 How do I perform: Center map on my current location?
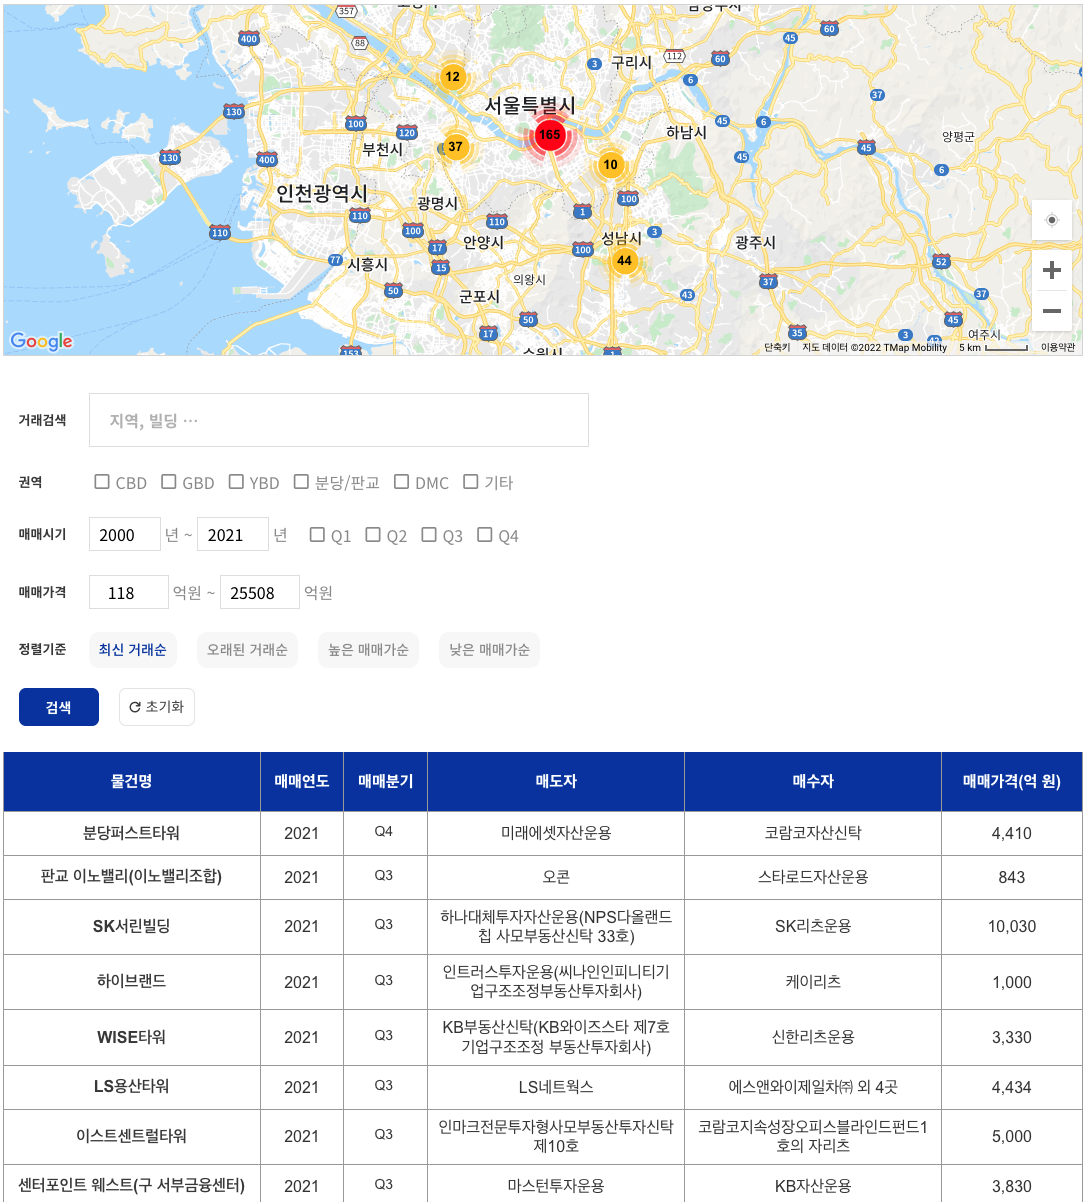click(1052, 221)
